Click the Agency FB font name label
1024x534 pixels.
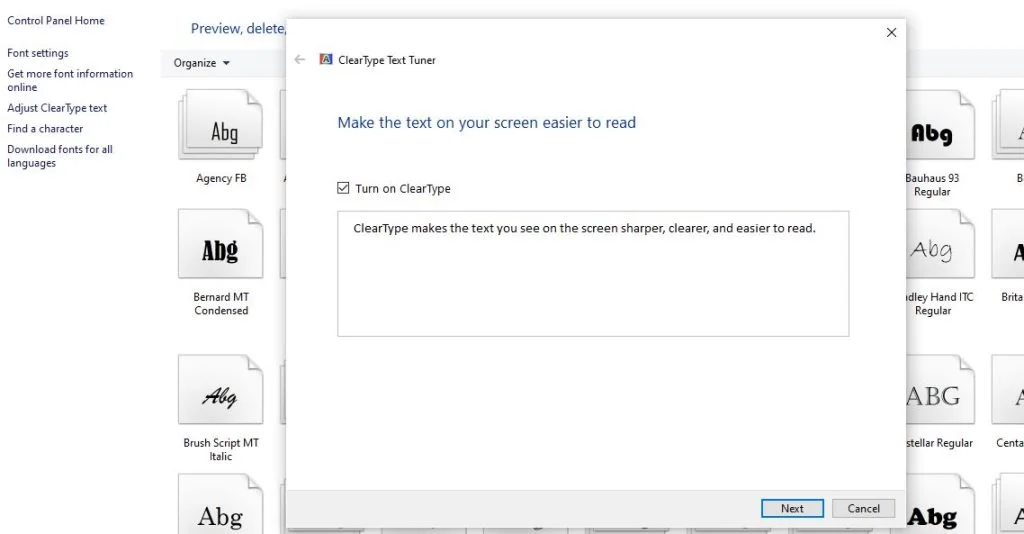(x=221, y=178)
